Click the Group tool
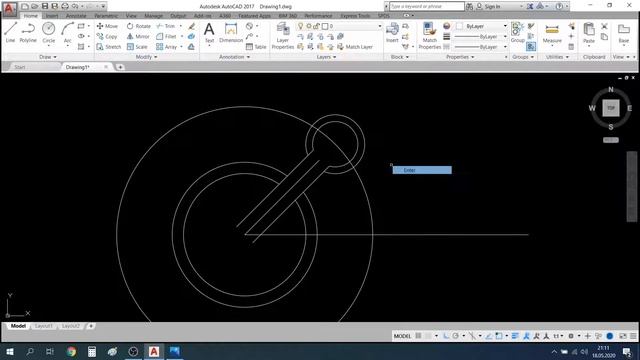The height and width of the screenshot is (360, 640). point(518,32)
